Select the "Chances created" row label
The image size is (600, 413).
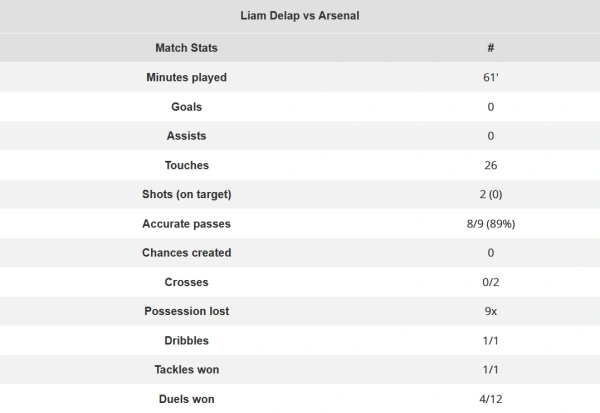click(186, 252)
